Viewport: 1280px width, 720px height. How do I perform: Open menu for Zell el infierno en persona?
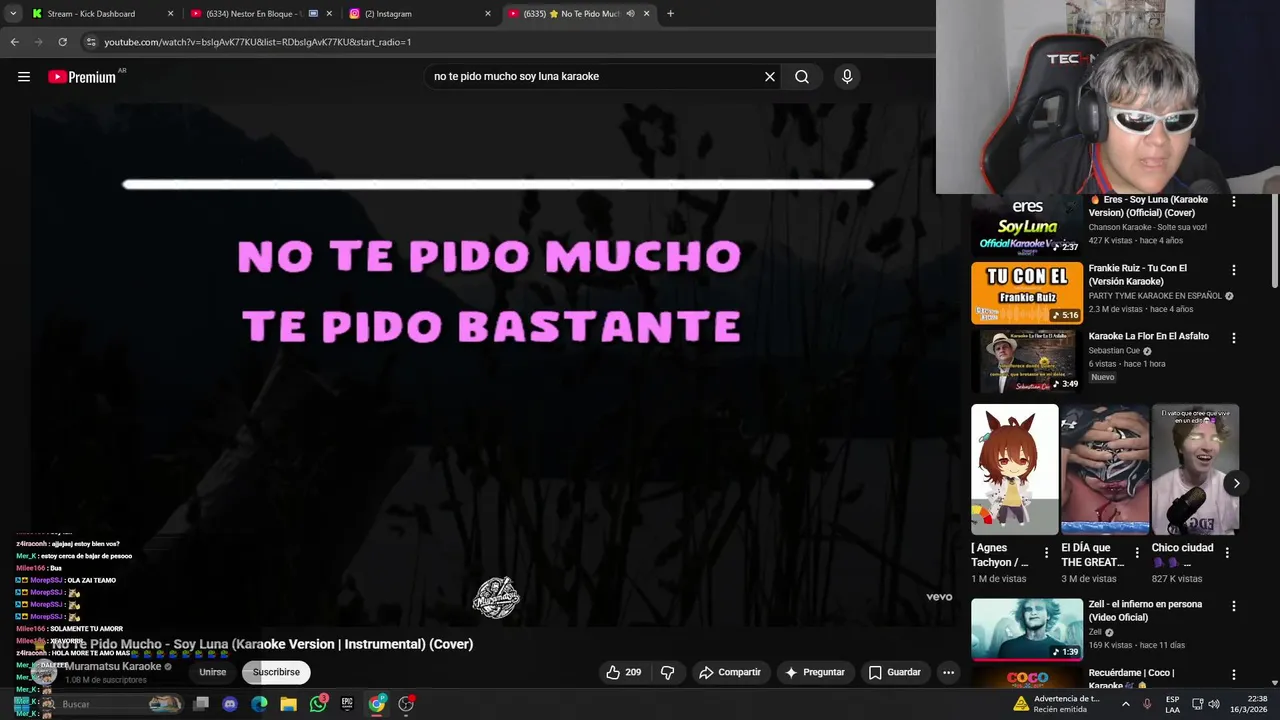point(1234,606)
